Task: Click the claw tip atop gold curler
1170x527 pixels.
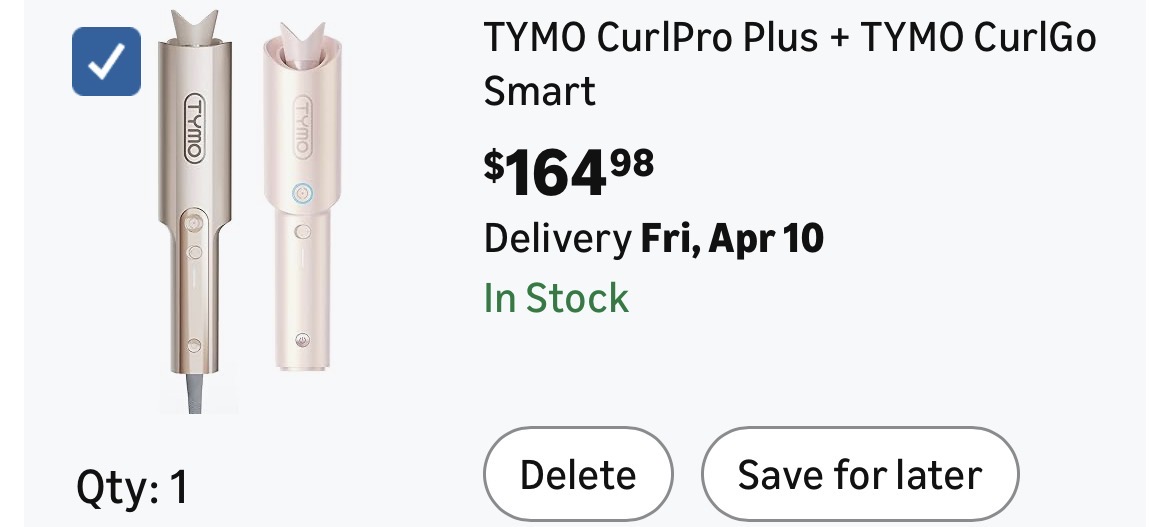Action: coord(194,26)
